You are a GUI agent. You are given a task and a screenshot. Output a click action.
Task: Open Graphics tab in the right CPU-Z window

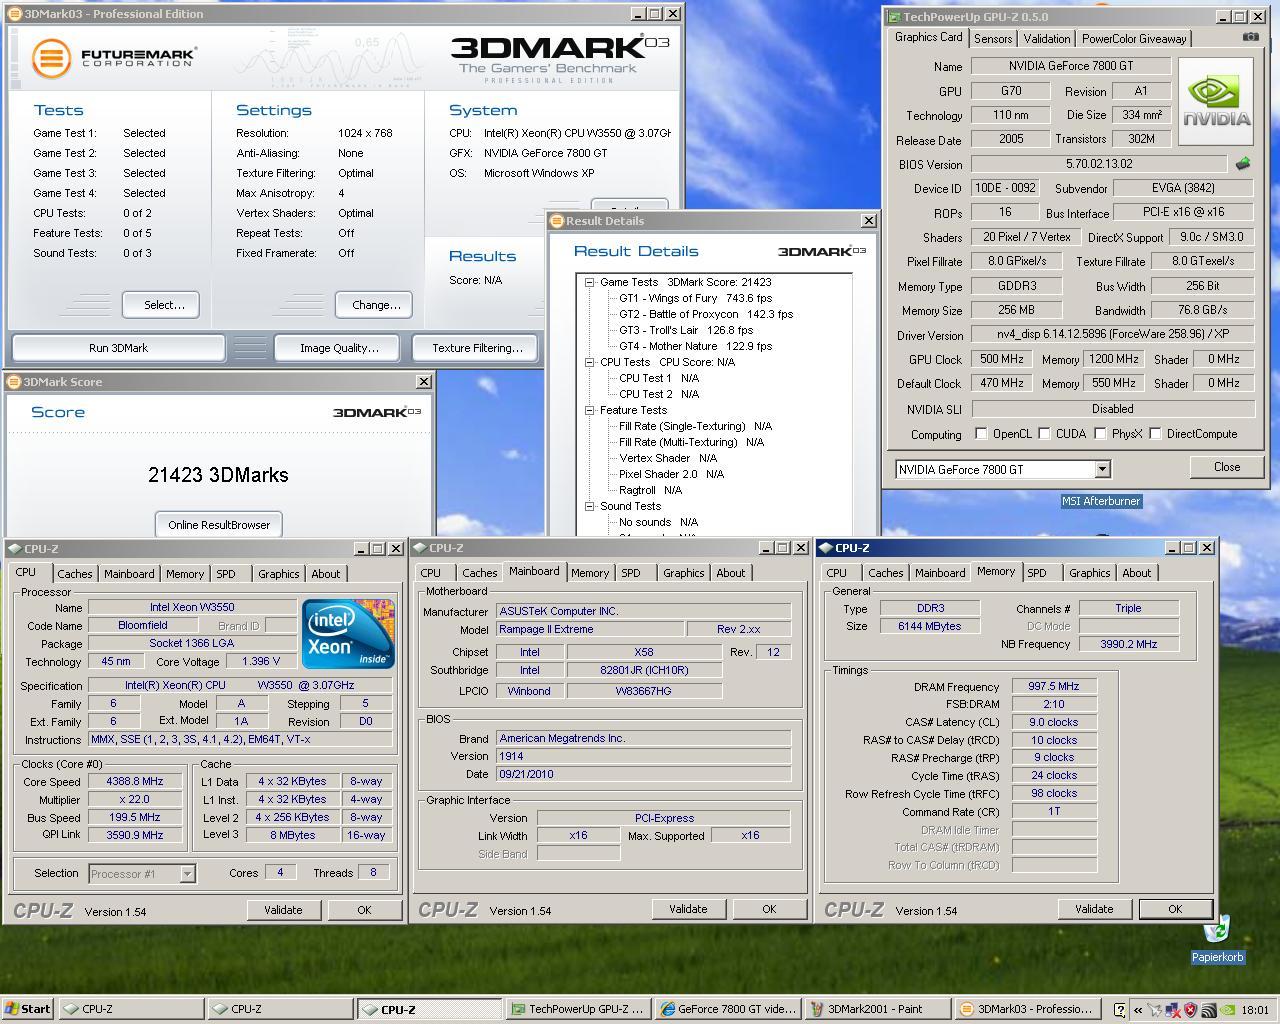pos(1089,573)
